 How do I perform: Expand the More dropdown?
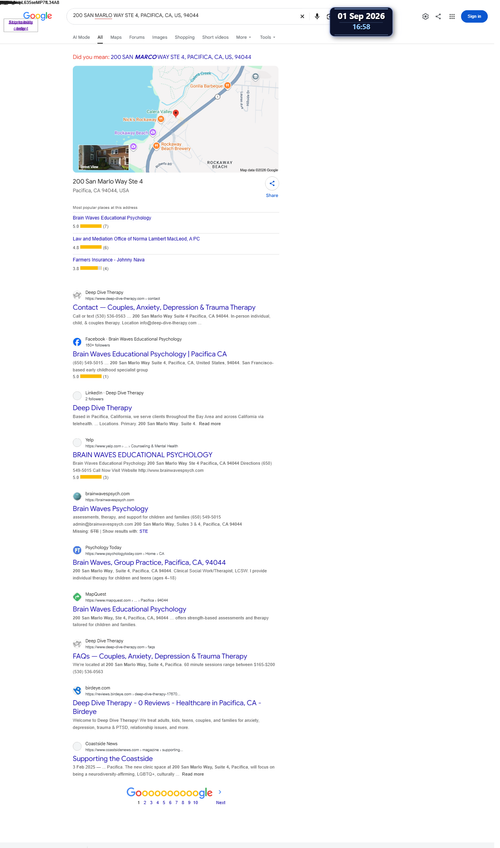click(x=243, y=37)
